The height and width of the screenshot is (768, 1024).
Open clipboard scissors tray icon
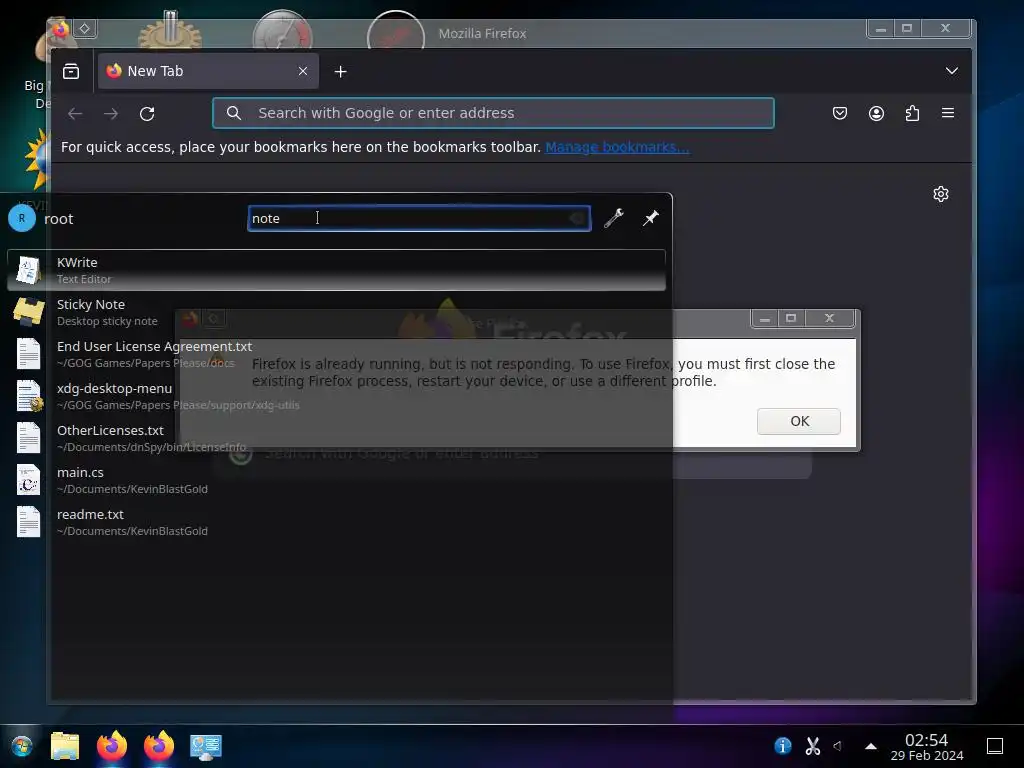[x=812, y=745]
